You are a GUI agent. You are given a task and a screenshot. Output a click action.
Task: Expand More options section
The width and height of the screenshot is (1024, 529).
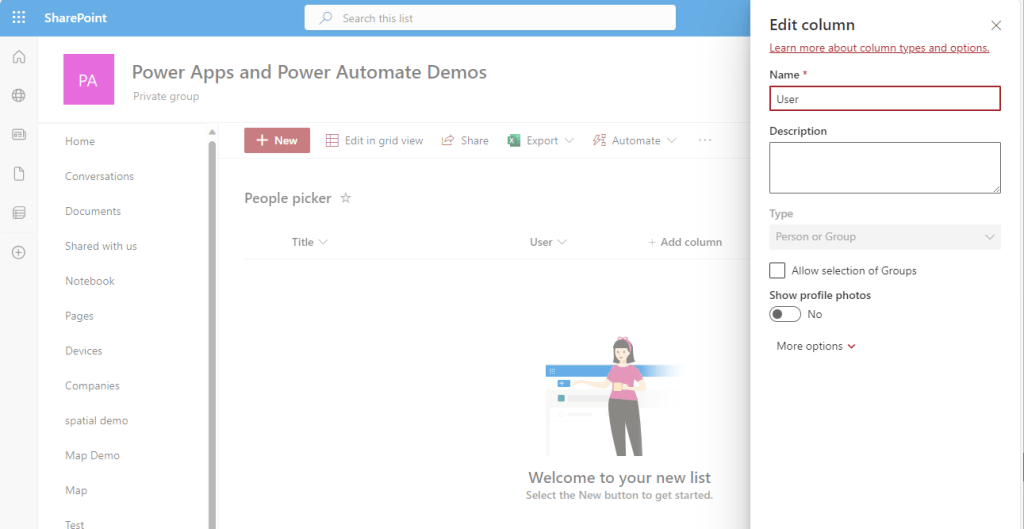(816, 346)
